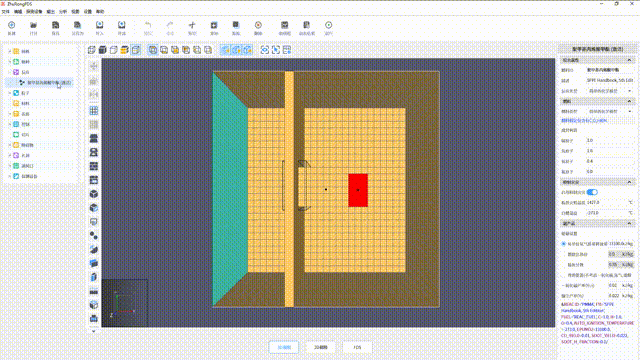Open the File menu in the menu bar
640x360 pixels.
click(x=6, y=11)
